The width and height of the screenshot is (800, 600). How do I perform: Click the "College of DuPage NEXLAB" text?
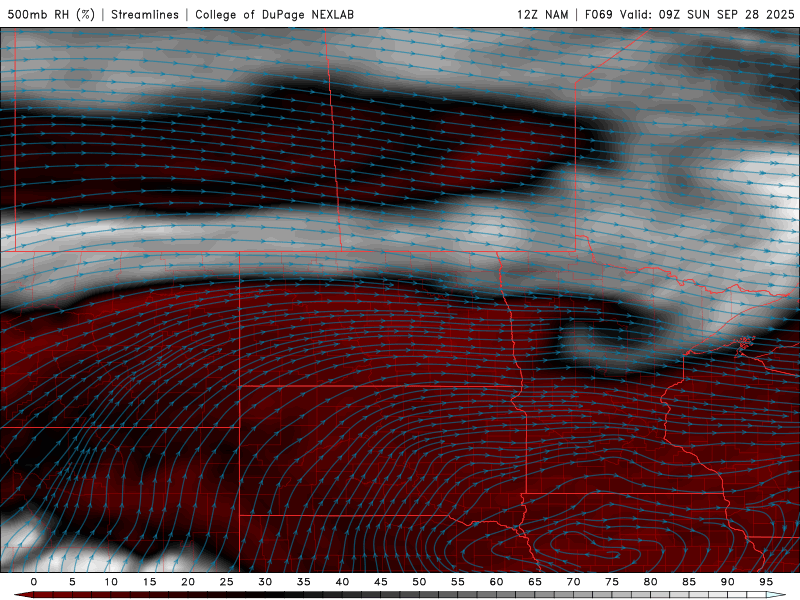point(274,14)
